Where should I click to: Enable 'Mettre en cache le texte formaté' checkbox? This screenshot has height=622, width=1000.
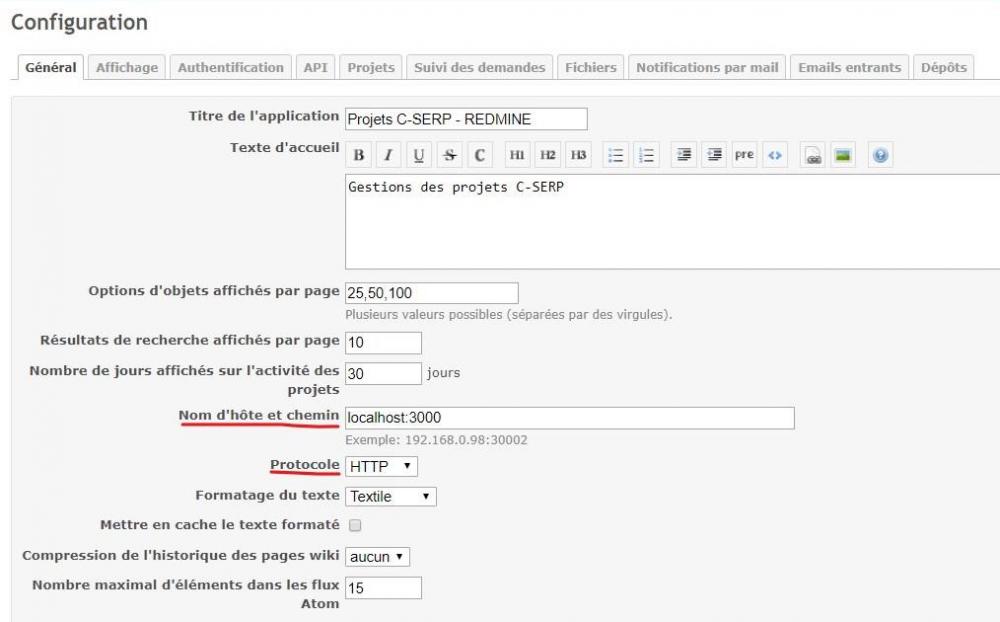354,525
